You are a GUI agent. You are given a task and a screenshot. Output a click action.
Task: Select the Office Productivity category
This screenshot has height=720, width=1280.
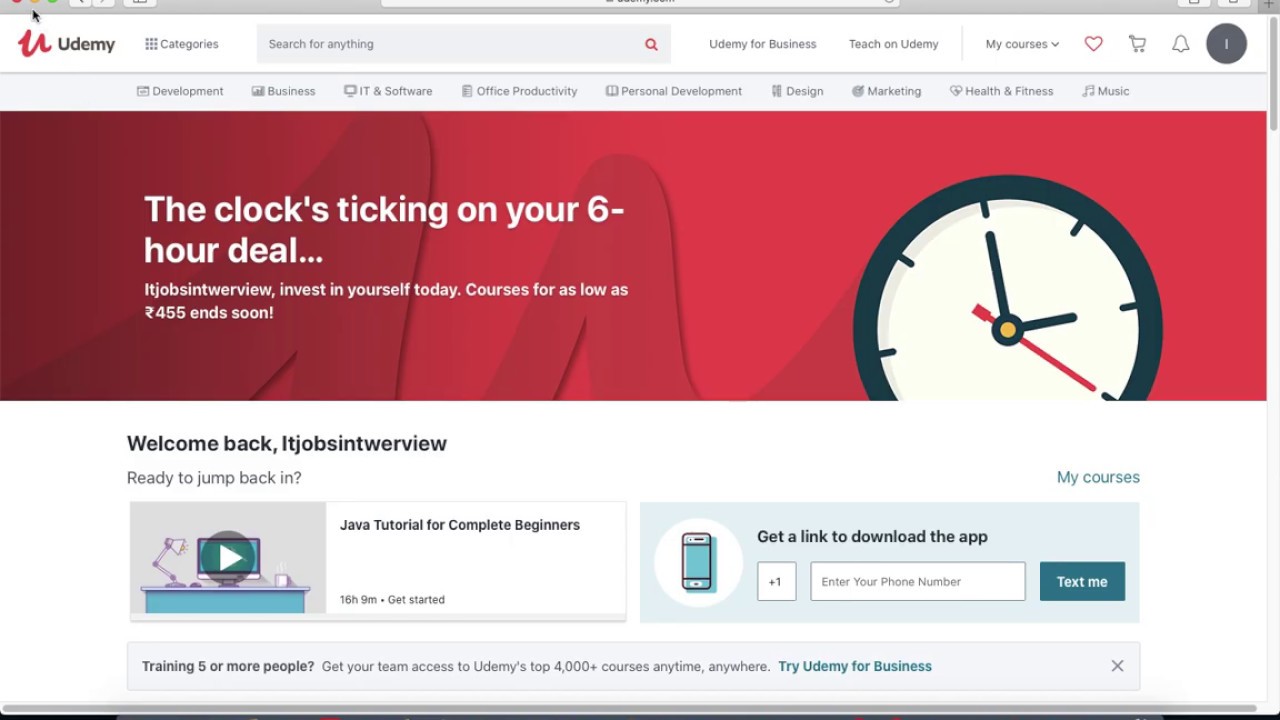coord(519,91)
